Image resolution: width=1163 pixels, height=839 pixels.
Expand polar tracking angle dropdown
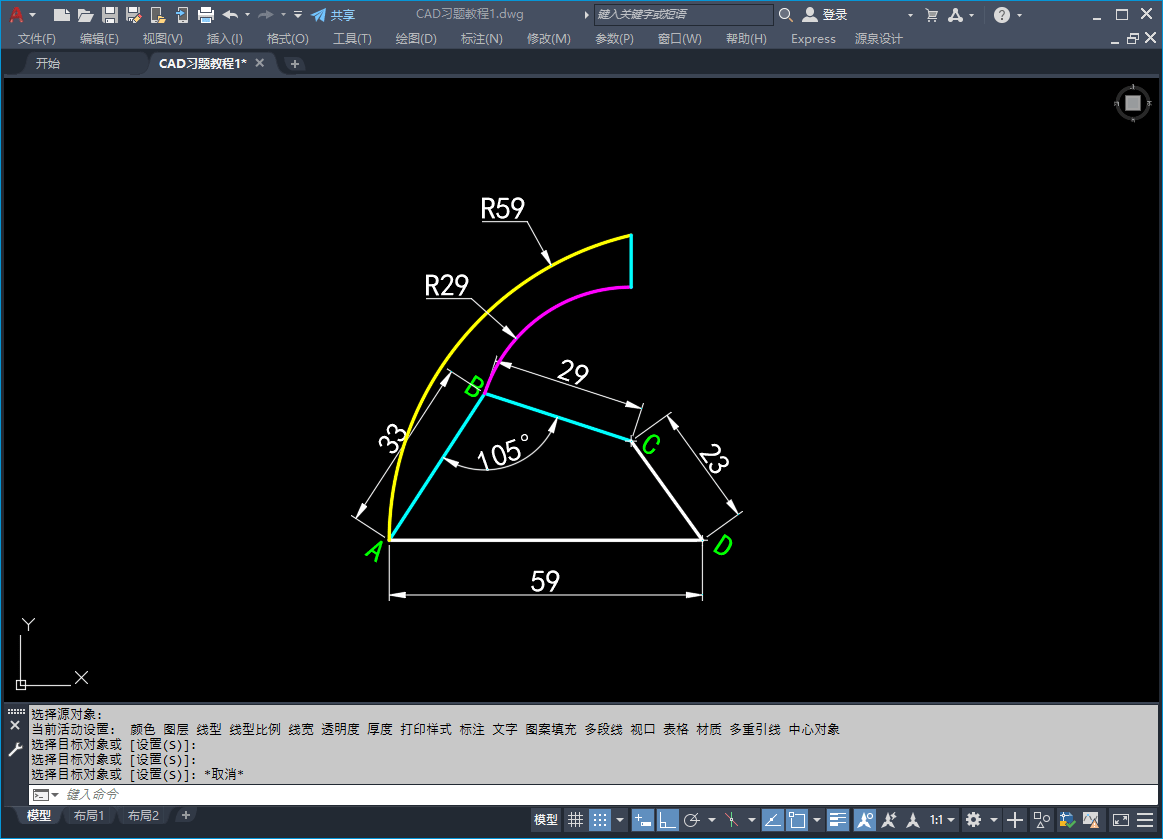(x=712, y=820)
